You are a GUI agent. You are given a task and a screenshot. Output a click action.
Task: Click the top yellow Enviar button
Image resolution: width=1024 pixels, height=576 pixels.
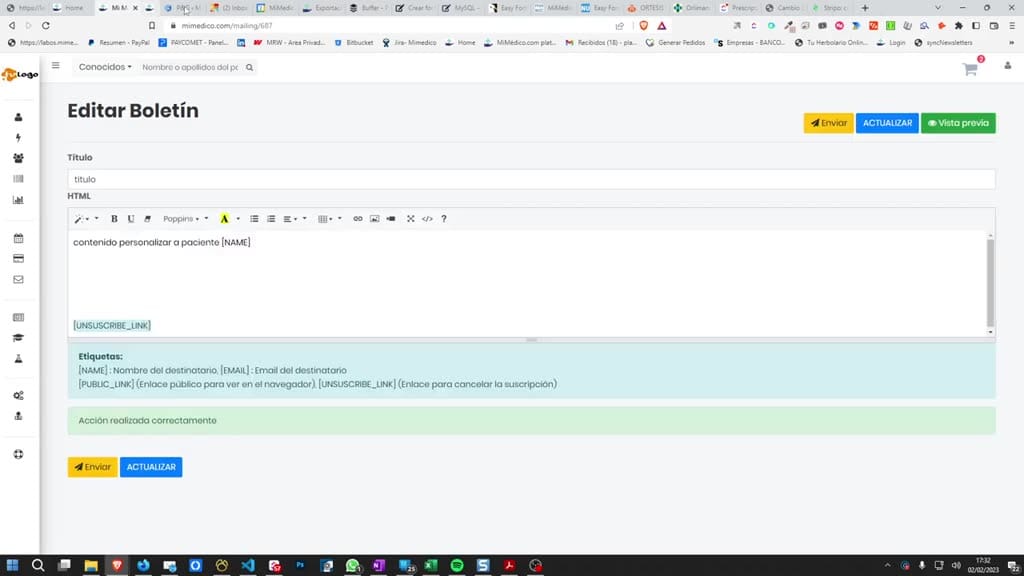coord(828,123)
